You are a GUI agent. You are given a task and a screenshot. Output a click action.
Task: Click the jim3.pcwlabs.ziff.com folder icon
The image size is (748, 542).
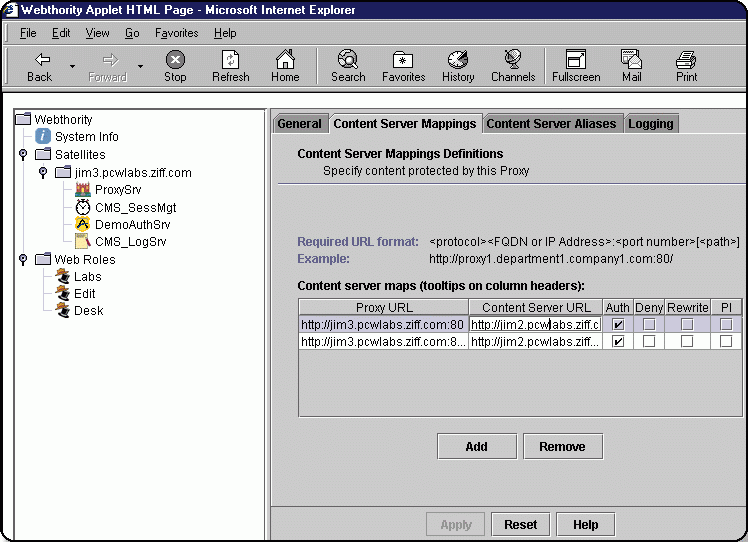point(63,172)
